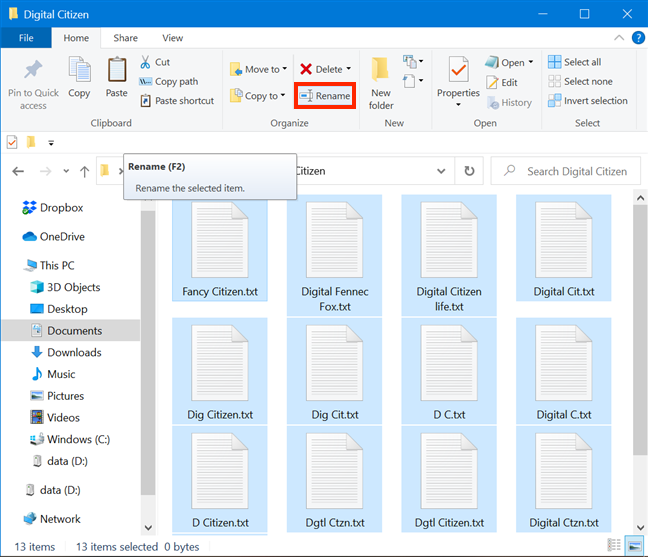Select This PC in navigation pane
Screen dimensions: 648x557
tap(49, 265)
